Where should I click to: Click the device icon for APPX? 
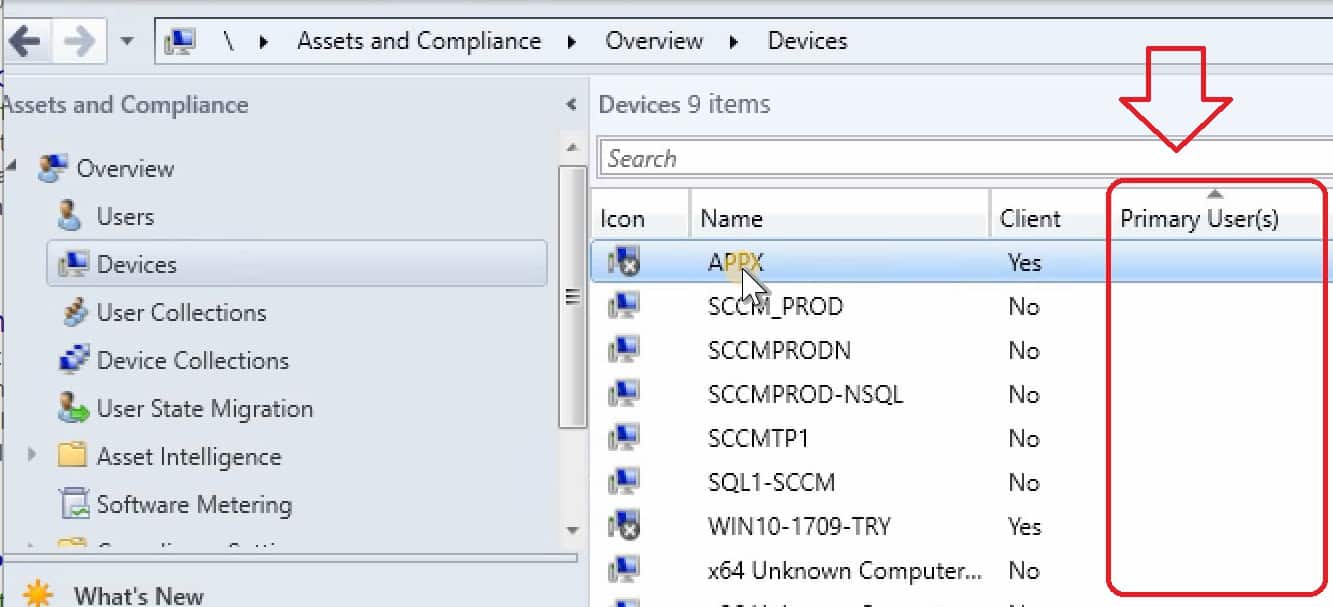coord(624,262)
